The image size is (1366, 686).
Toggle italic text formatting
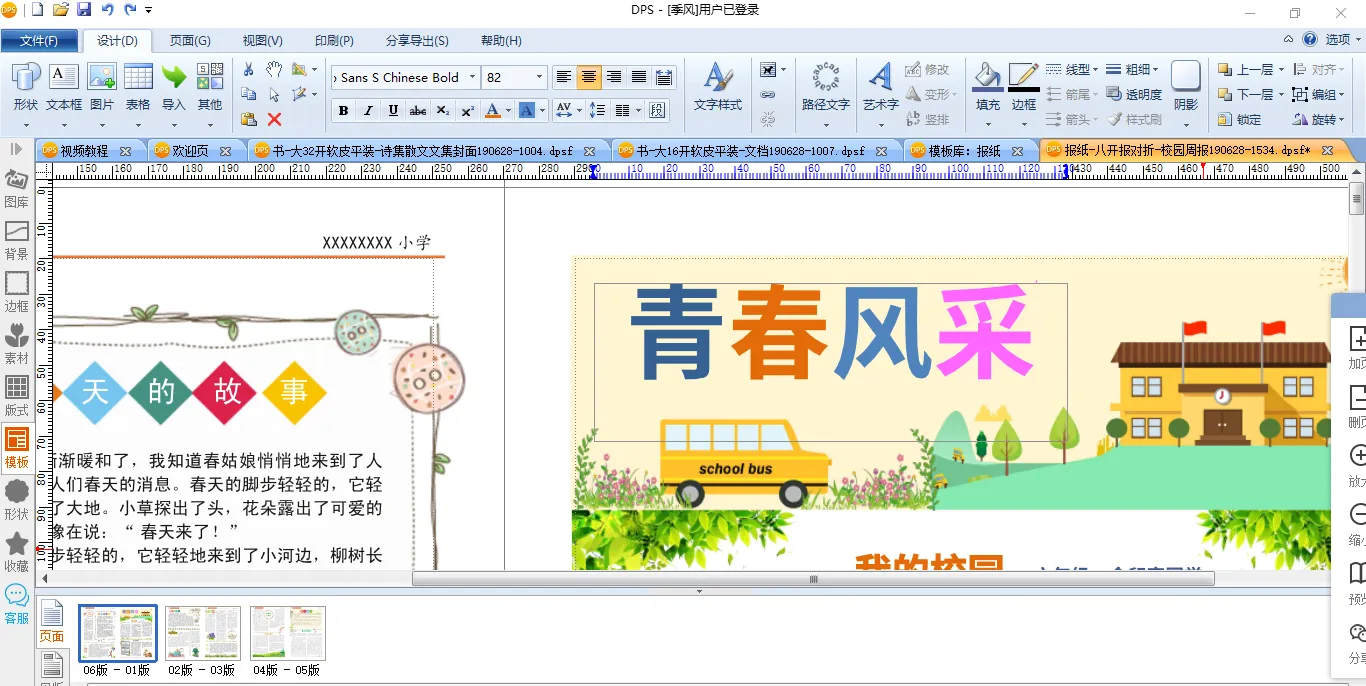tap(368, 110)
